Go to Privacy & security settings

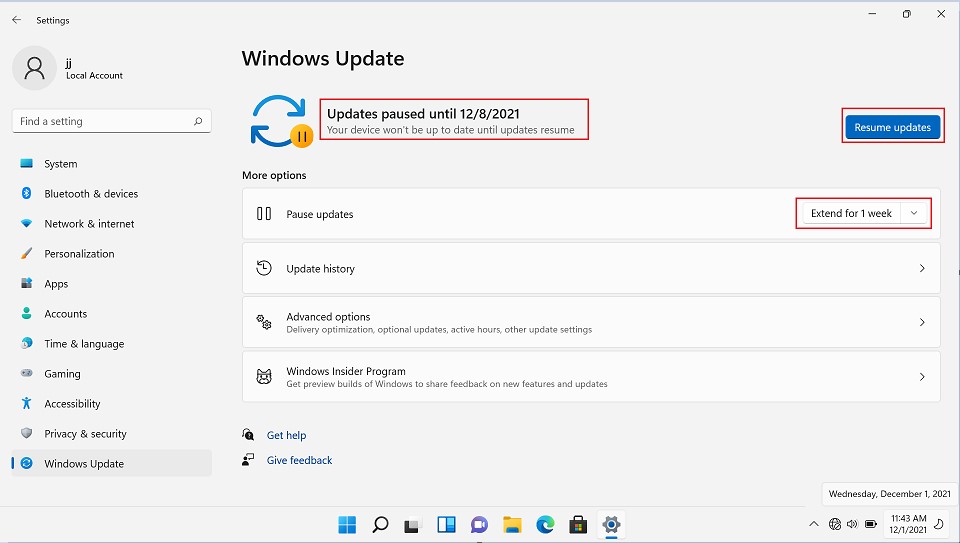click(x=85, y=434)
